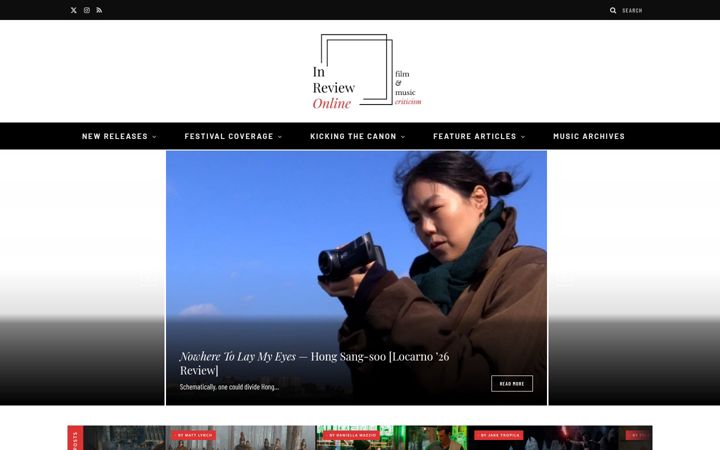Open the By Jake Tropila author tag
Image resolution: width=720 pixels, height=450 pixels.
click(x=500, y=435)
